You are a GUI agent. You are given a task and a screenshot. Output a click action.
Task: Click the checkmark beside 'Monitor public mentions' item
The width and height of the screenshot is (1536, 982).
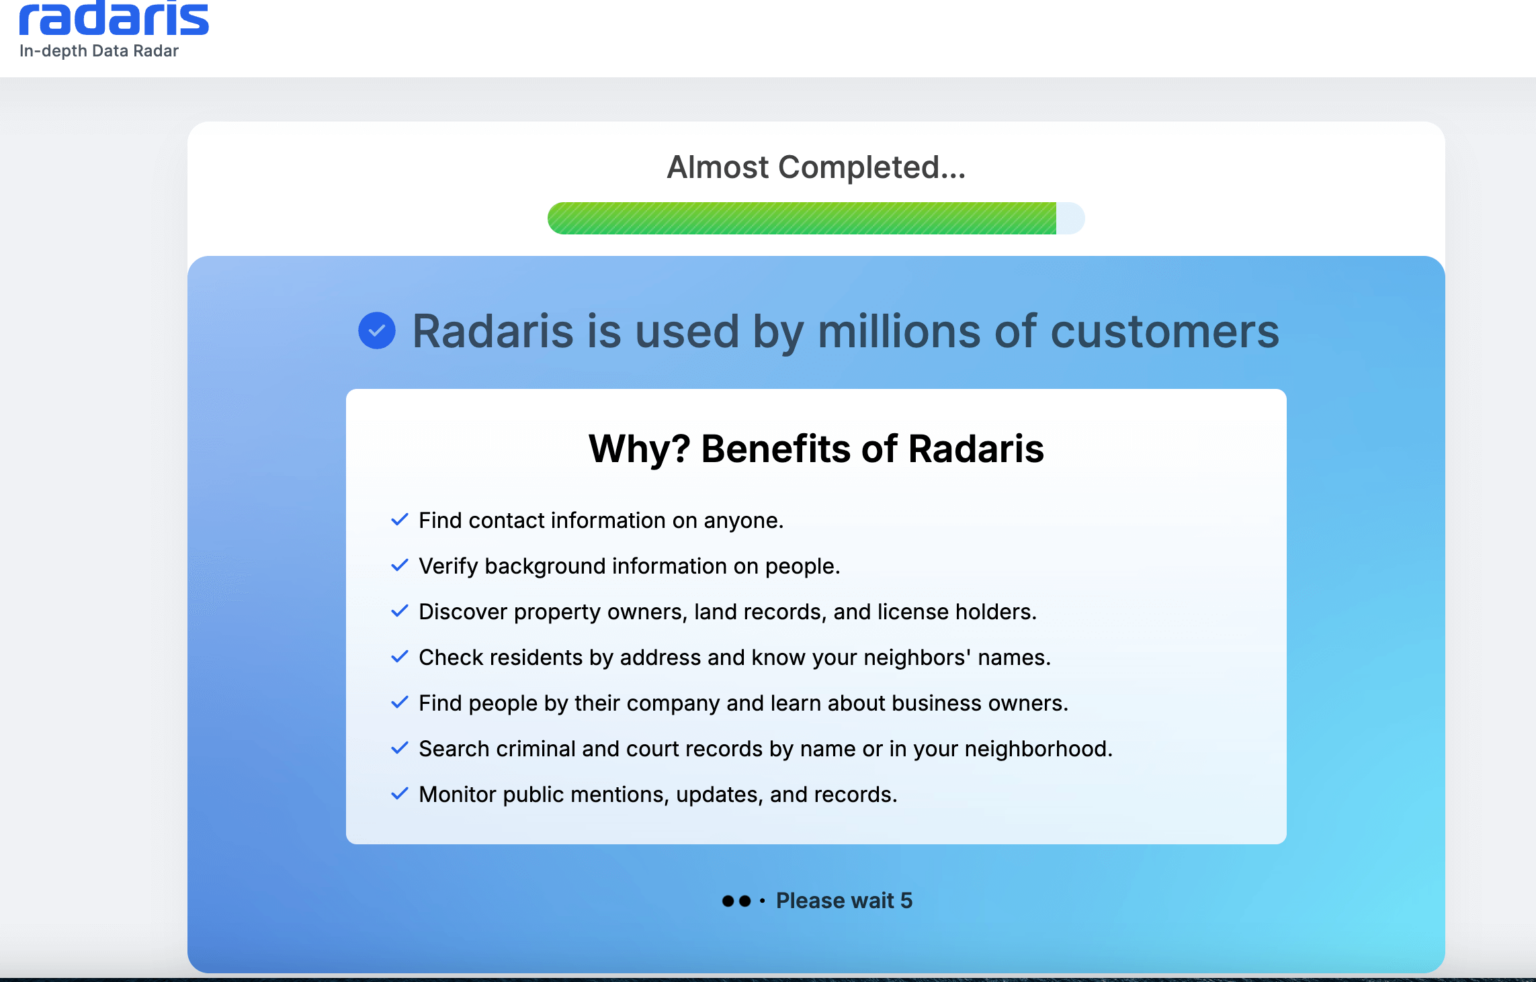tap(399, 793)
